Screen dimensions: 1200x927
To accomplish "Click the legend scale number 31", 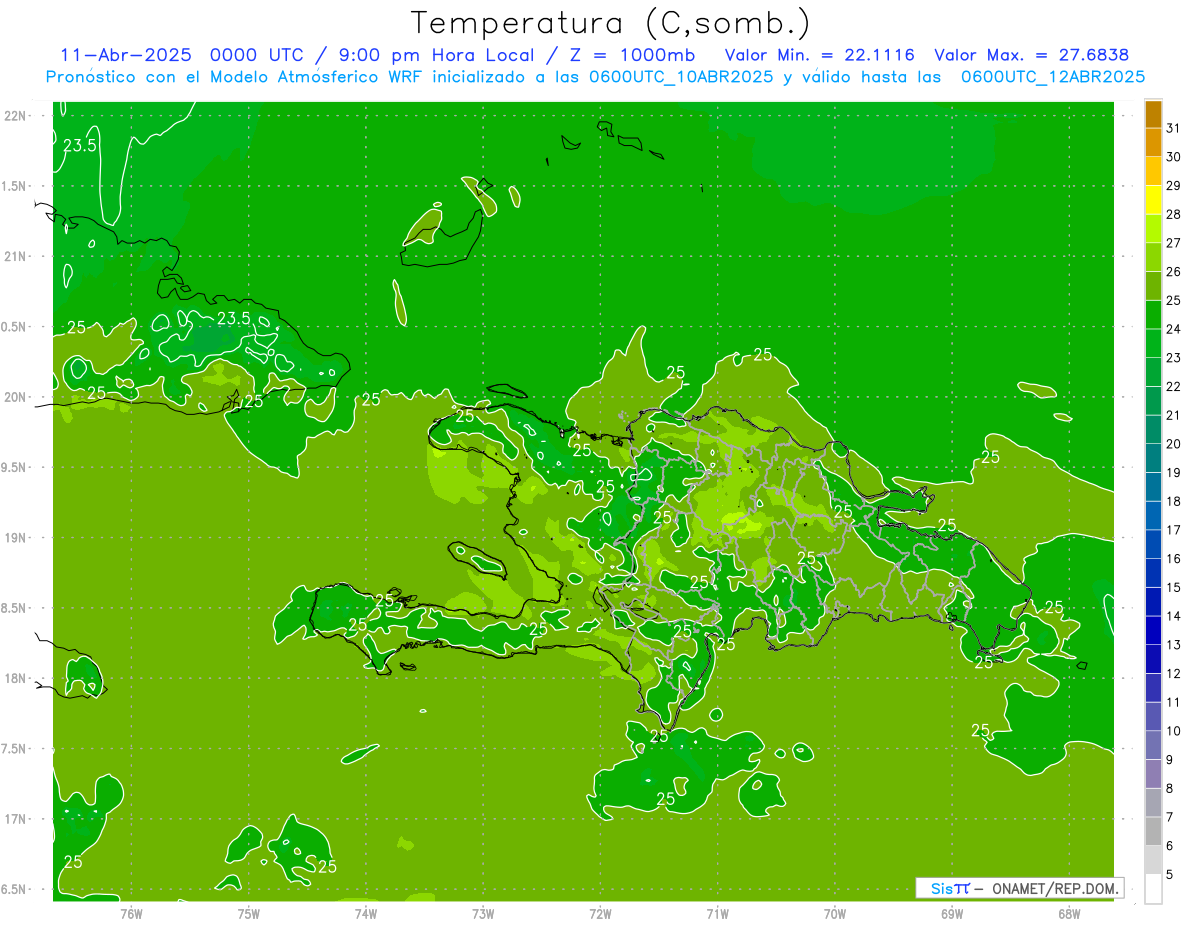I will [x=1174, y=128].
